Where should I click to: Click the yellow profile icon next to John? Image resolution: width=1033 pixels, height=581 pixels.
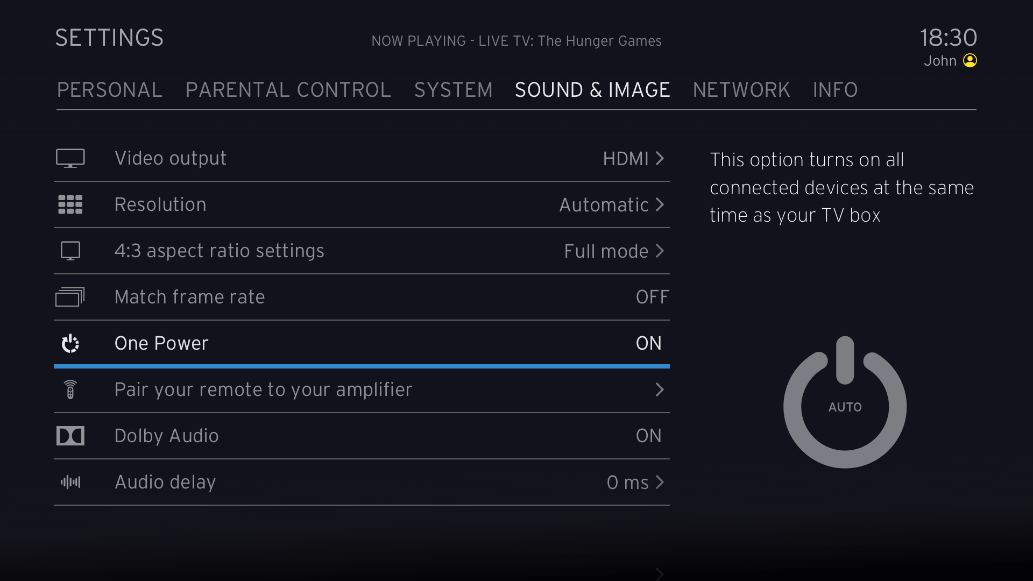[x=969, y=61]
